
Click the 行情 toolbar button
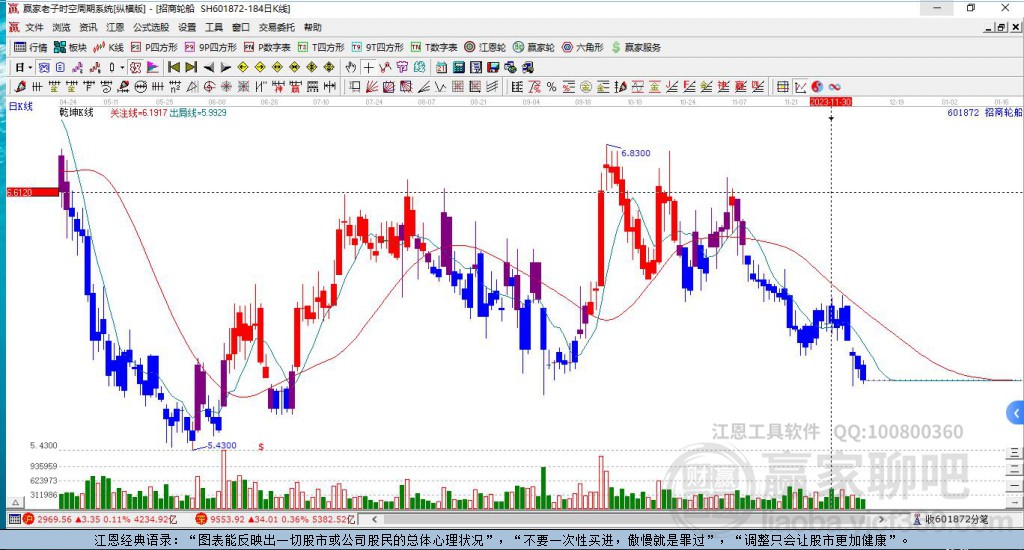[31, 47]
